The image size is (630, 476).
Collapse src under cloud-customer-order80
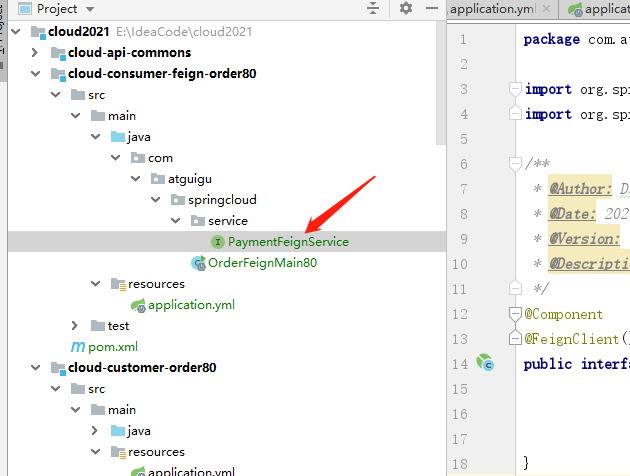coord(56,388)
